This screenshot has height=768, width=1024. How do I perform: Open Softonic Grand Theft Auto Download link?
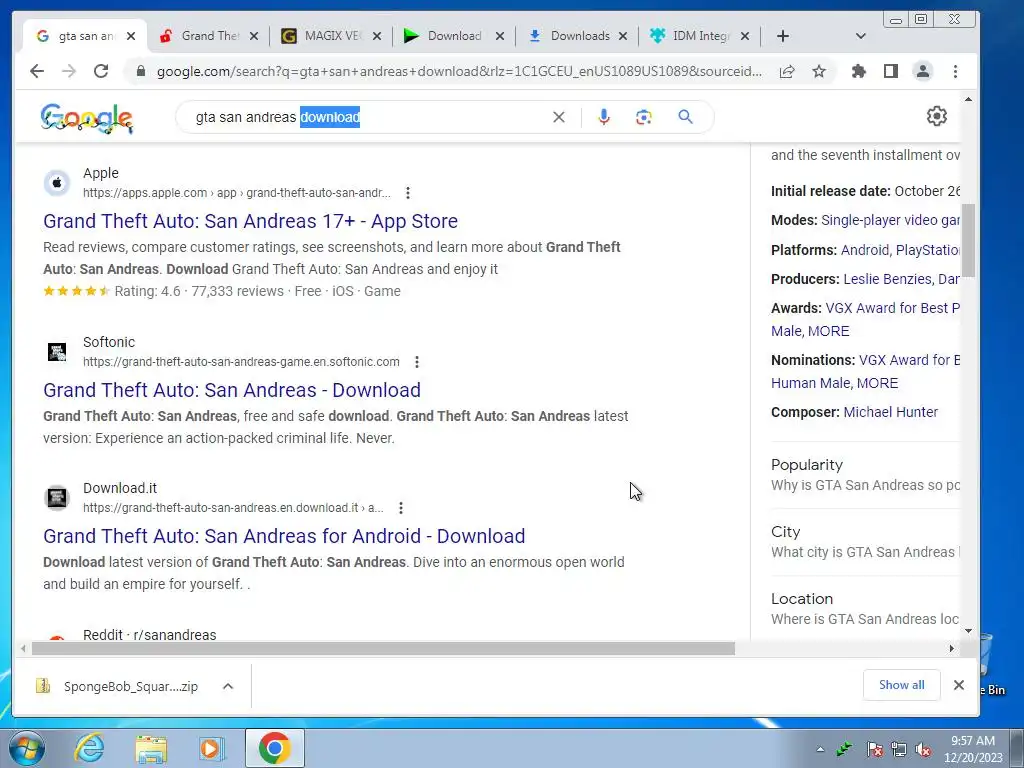[232, 390]
